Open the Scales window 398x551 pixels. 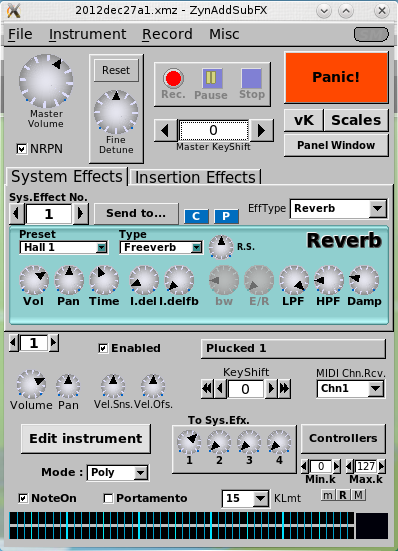tap(356, 120)
